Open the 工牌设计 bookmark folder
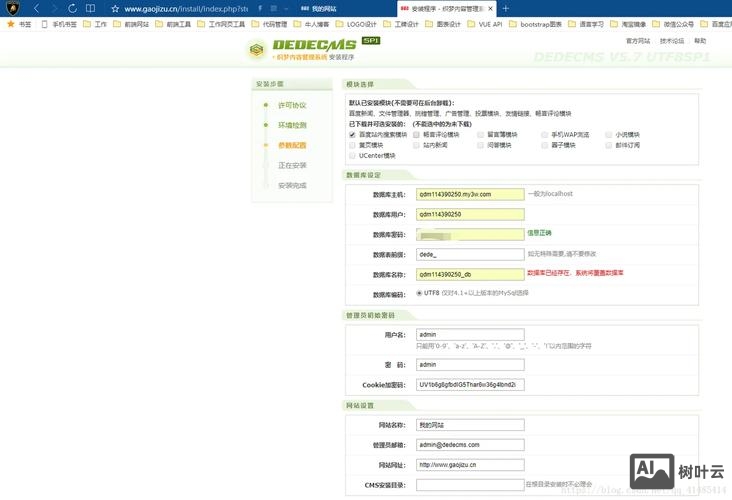The width and height of the screenshot is (732, 500). pos(401,24)
